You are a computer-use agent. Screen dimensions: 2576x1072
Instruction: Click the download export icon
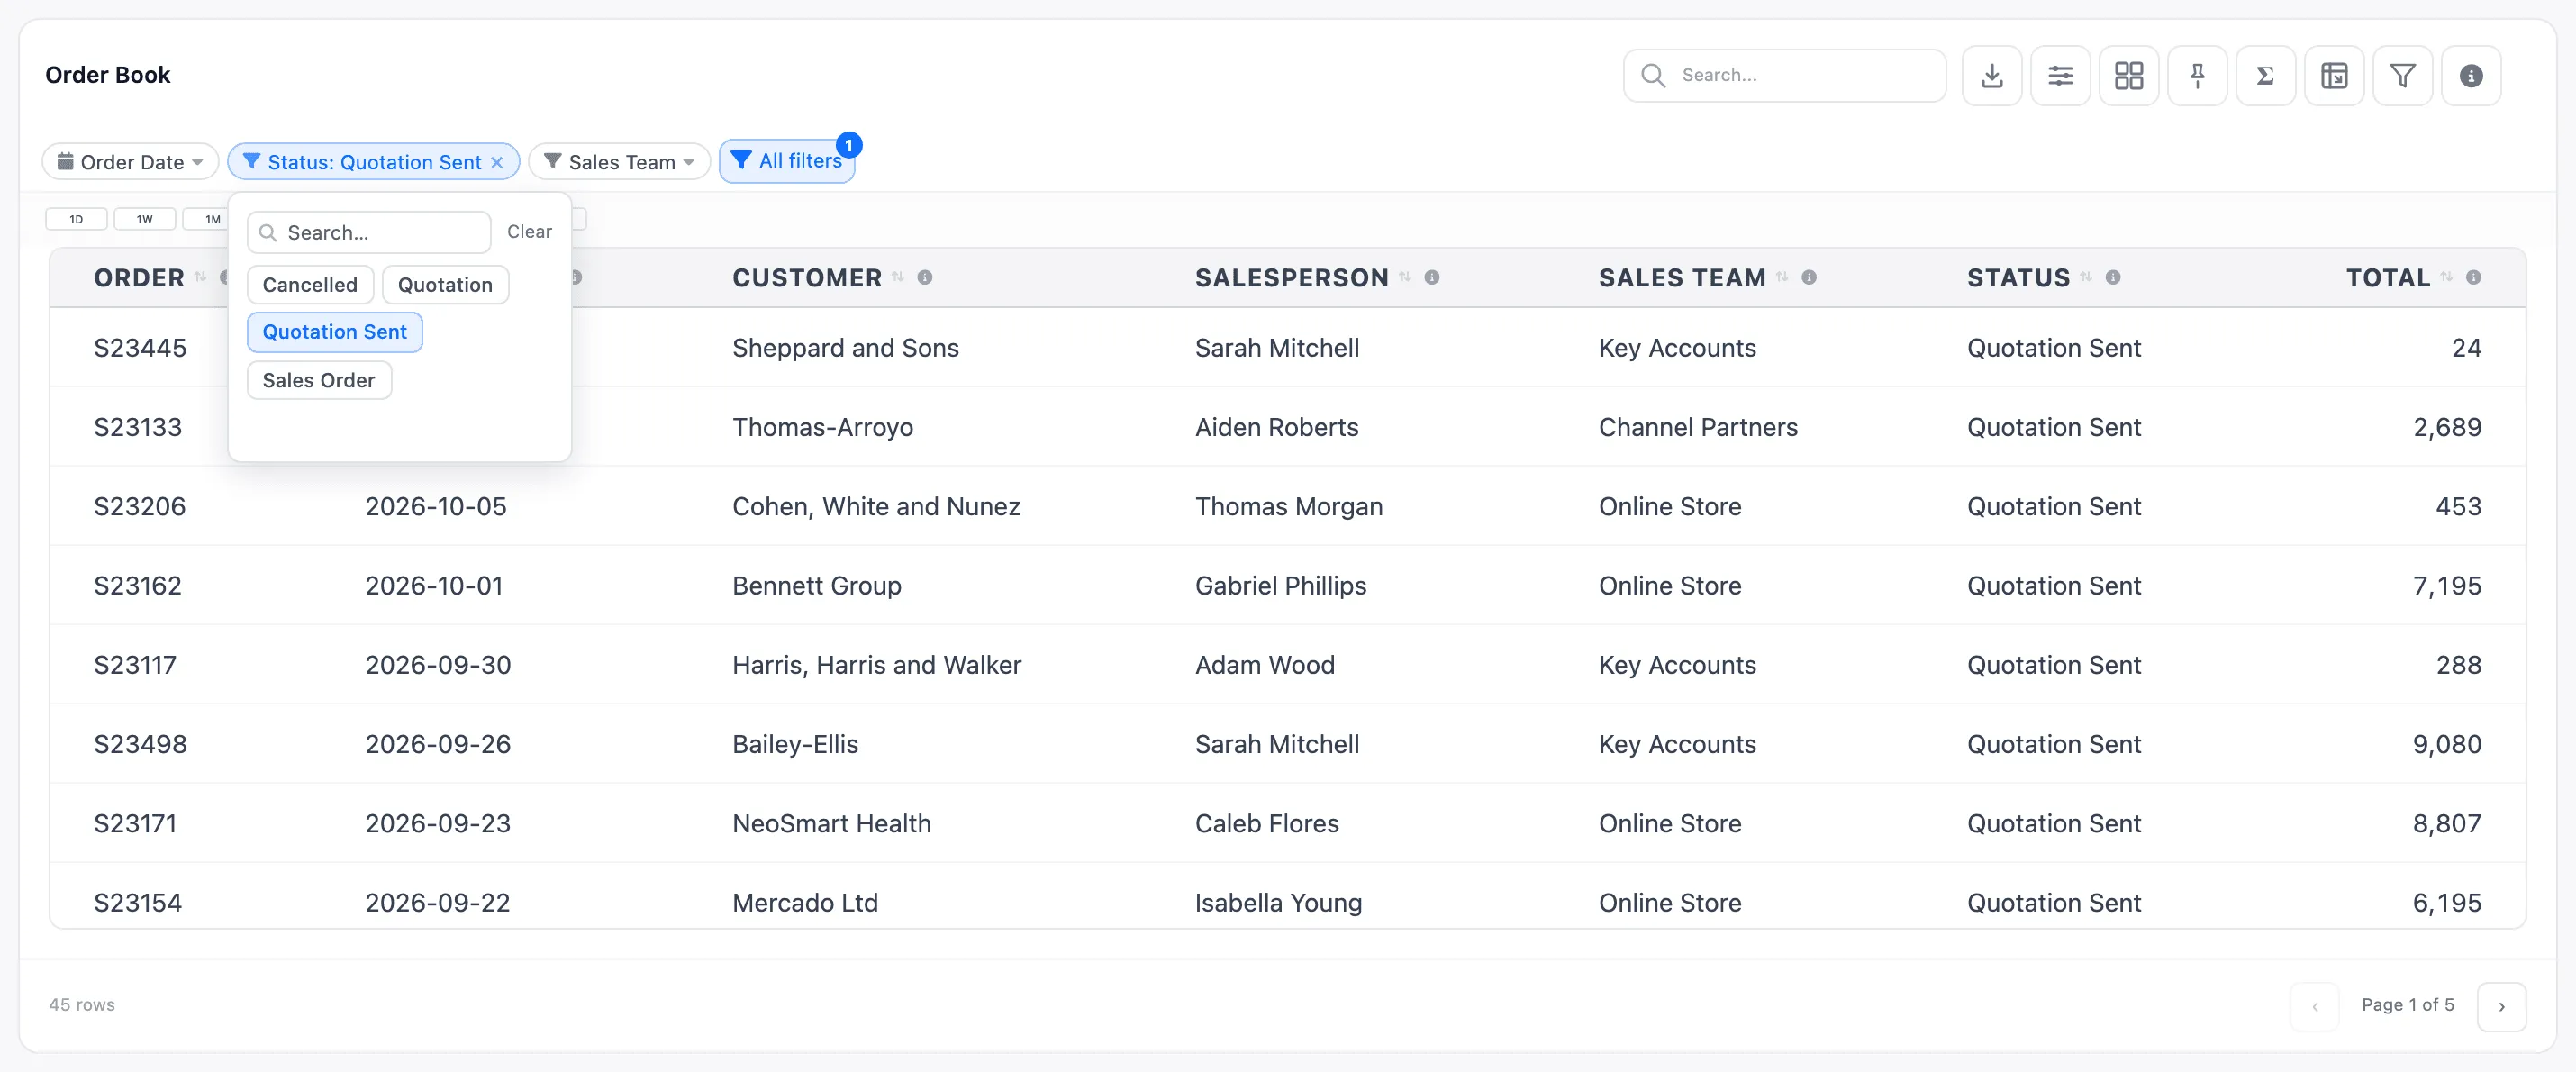pyautogui.click(x=1991, y=75)
